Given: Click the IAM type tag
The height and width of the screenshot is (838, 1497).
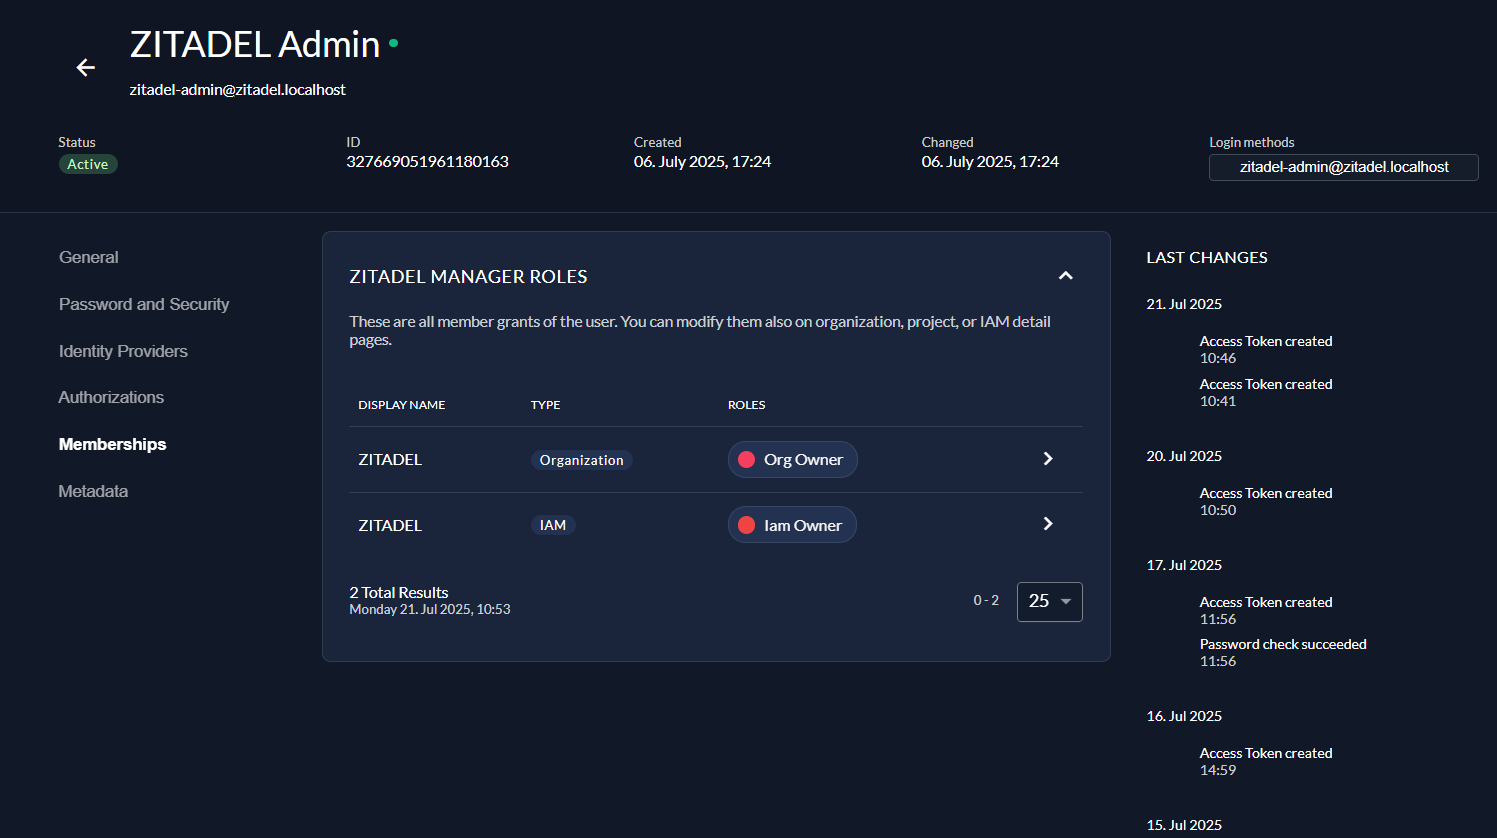Looking at the screenshot, I should point(553,525).
